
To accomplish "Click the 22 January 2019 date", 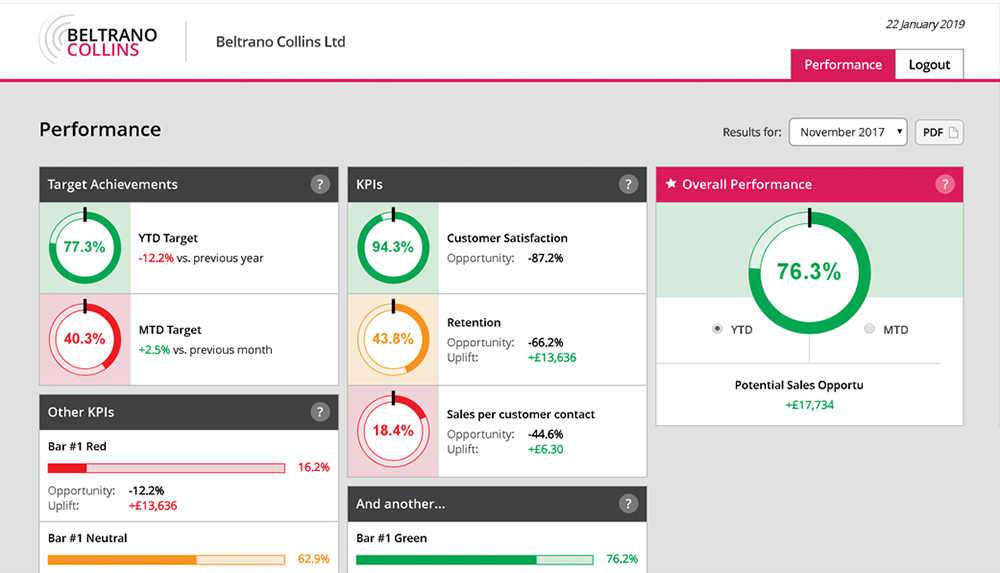I will [x=925, y=24].
